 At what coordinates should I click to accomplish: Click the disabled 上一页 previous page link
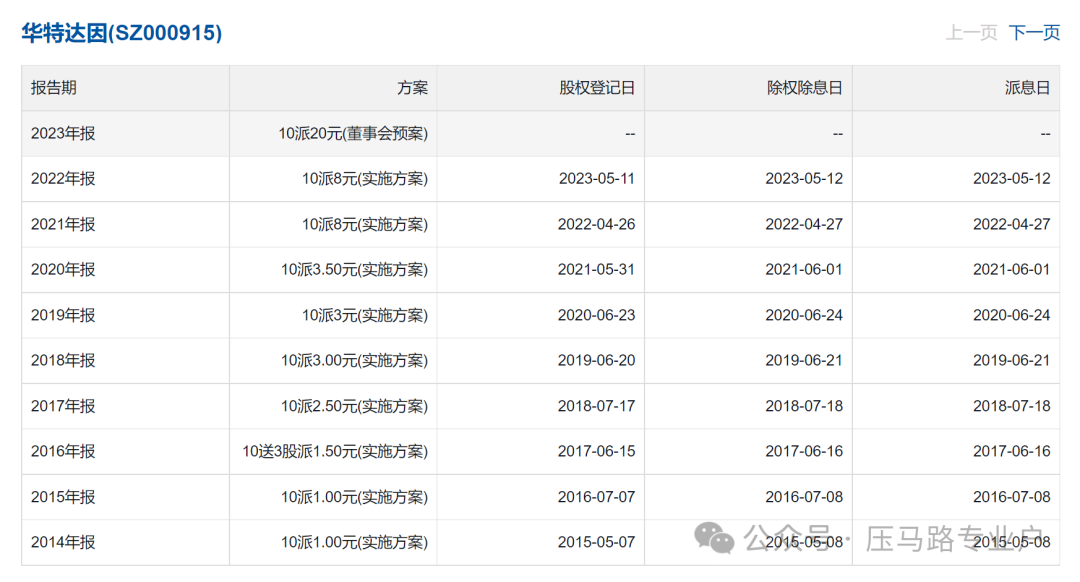[x=971, y=33]
